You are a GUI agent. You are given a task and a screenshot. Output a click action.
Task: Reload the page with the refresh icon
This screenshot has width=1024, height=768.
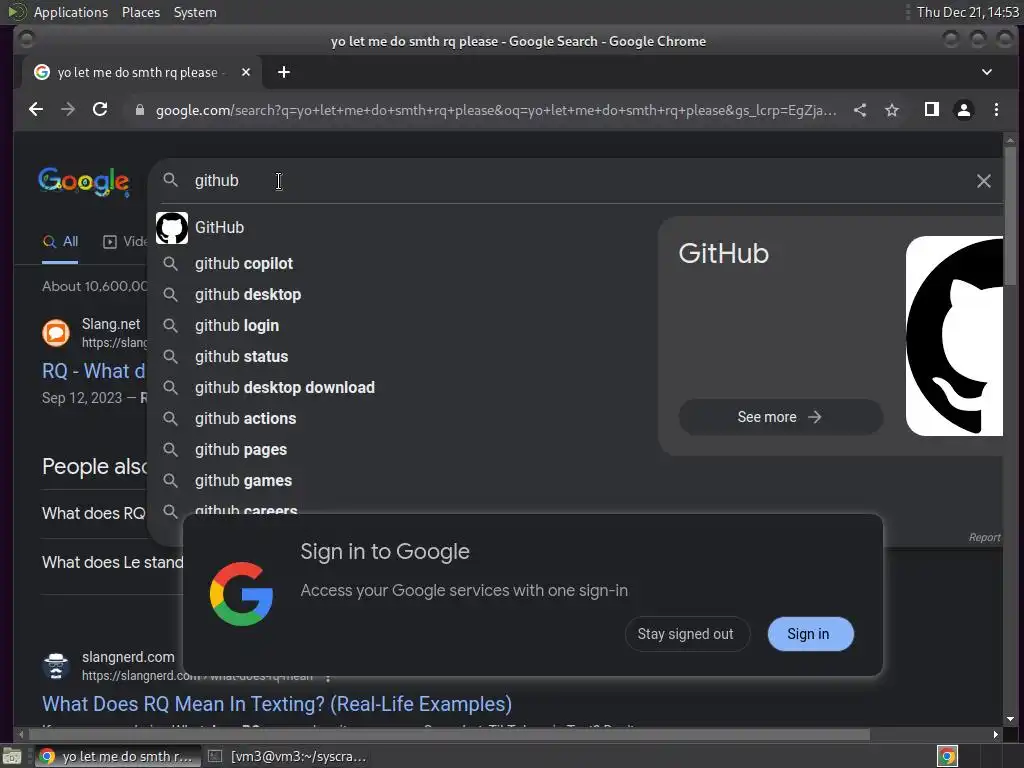[100, 109]
